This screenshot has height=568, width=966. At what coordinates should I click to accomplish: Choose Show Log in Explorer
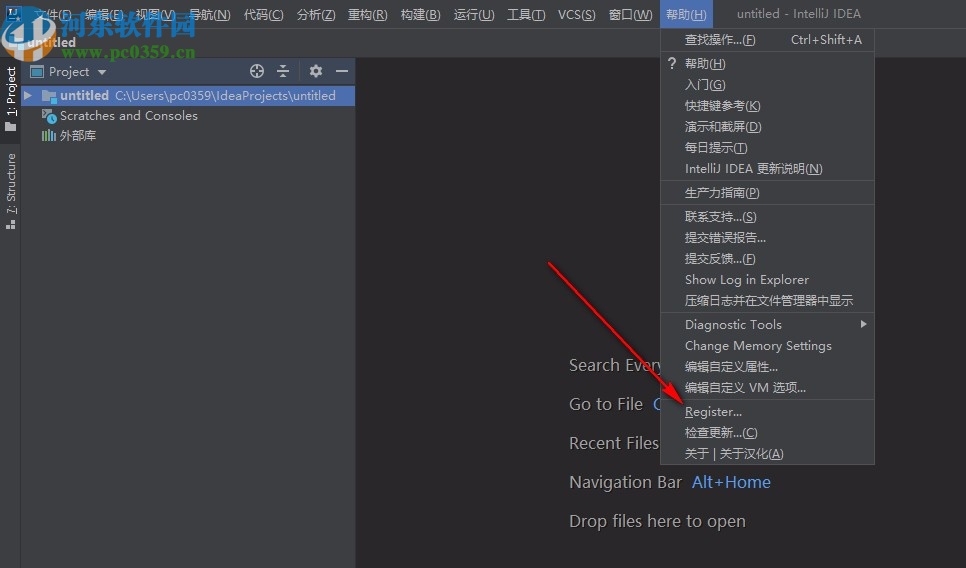(767, 280)
